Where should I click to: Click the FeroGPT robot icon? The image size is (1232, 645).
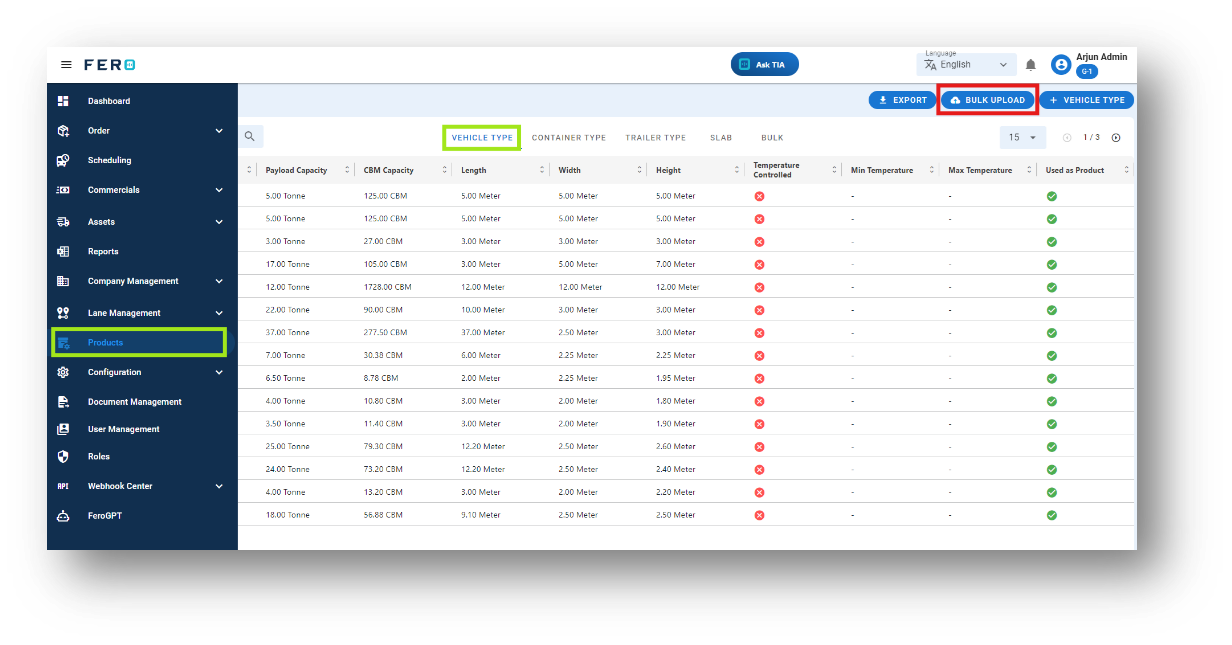[63, 516]
